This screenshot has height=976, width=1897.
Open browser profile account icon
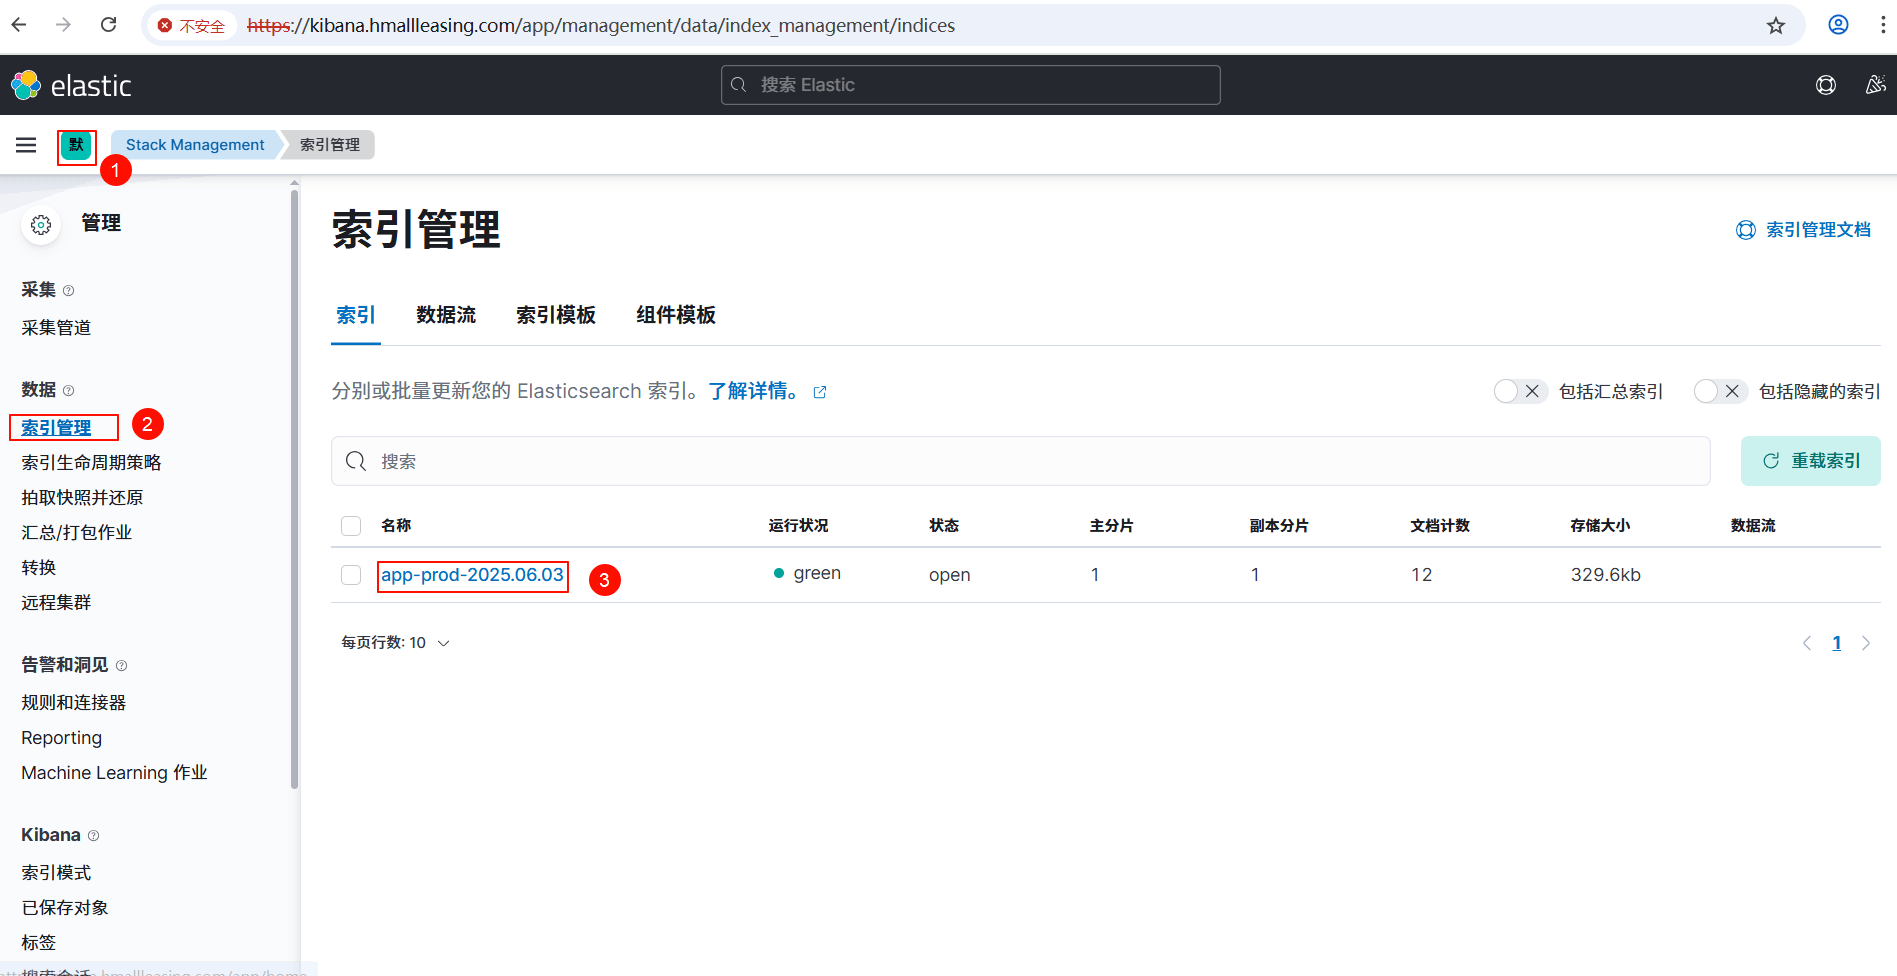[1838, 25]
